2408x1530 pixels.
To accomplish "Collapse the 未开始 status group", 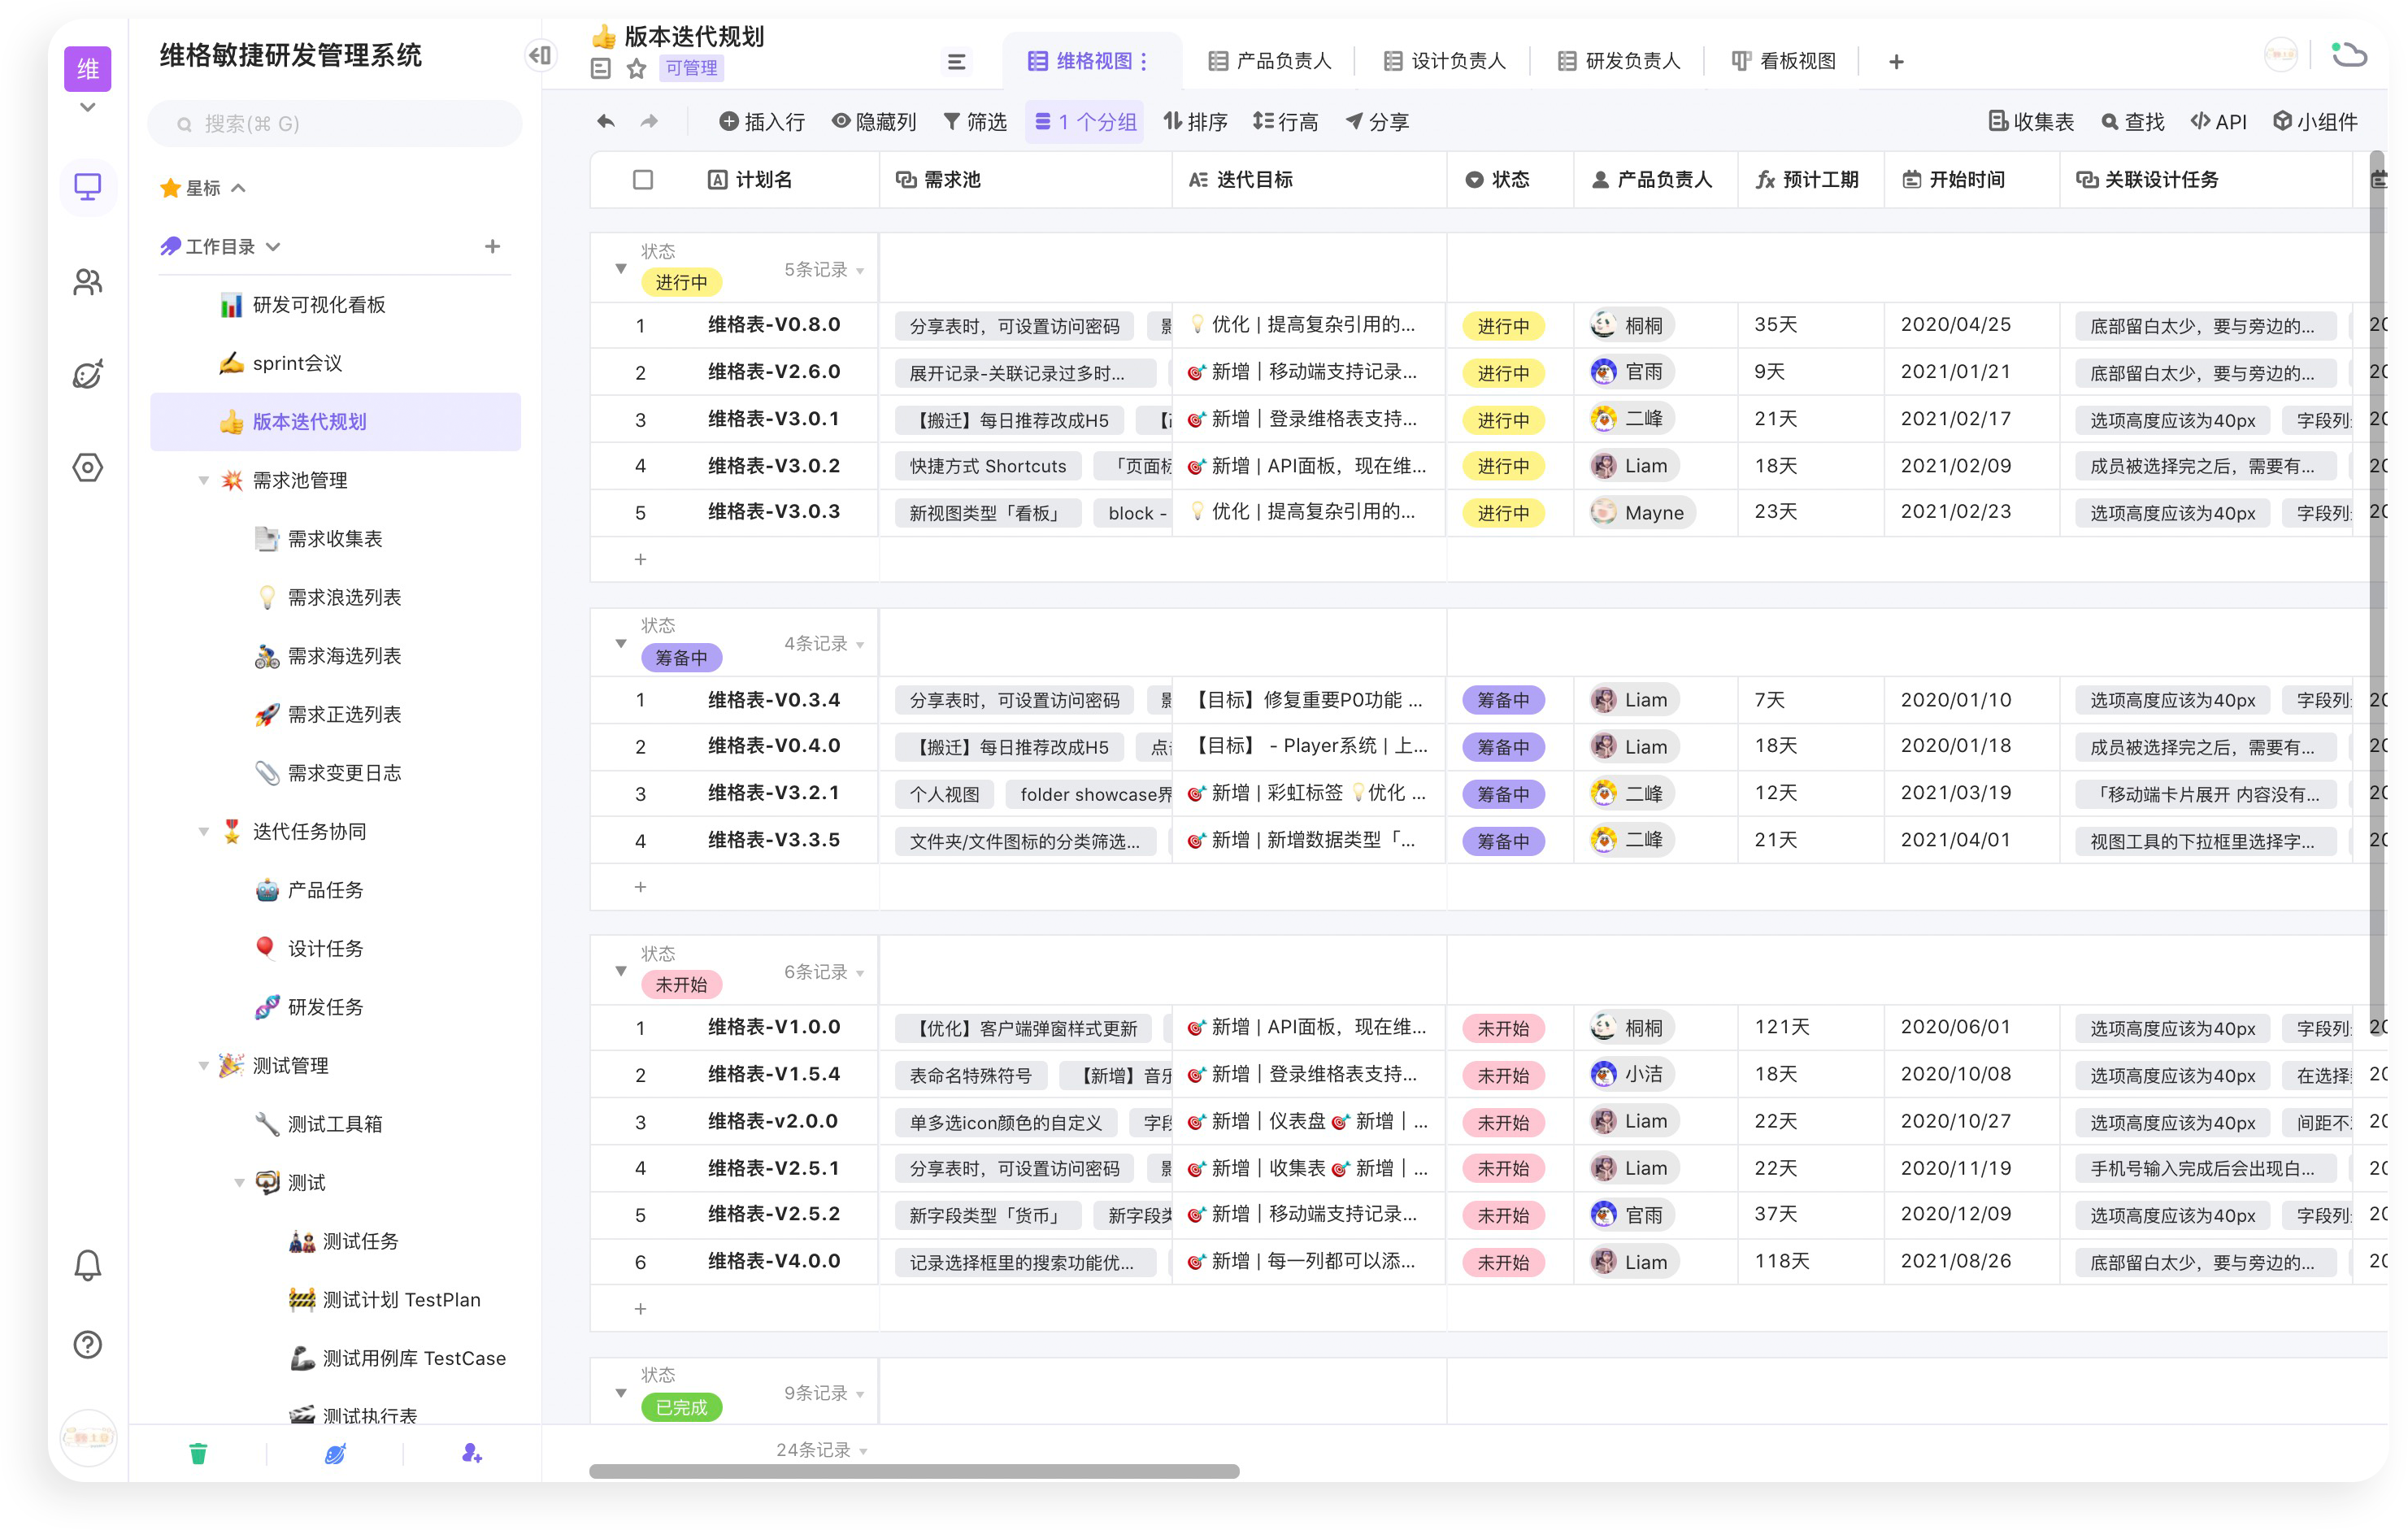I will (620, 971).
